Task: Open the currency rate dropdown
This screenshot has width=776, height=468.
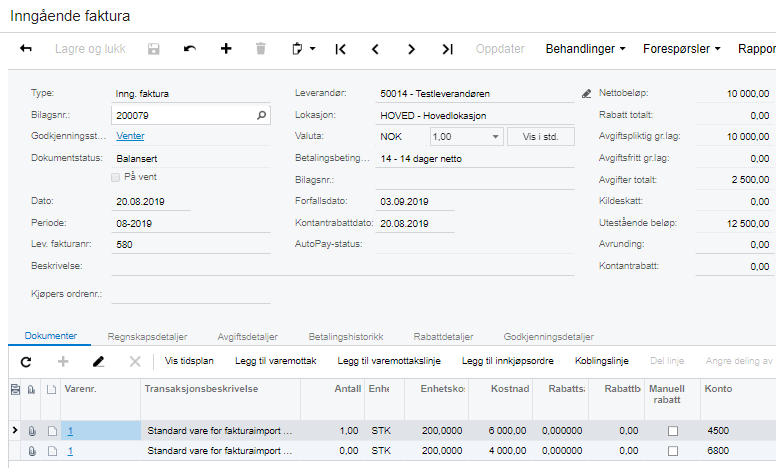Action: [x=497, y=136]
